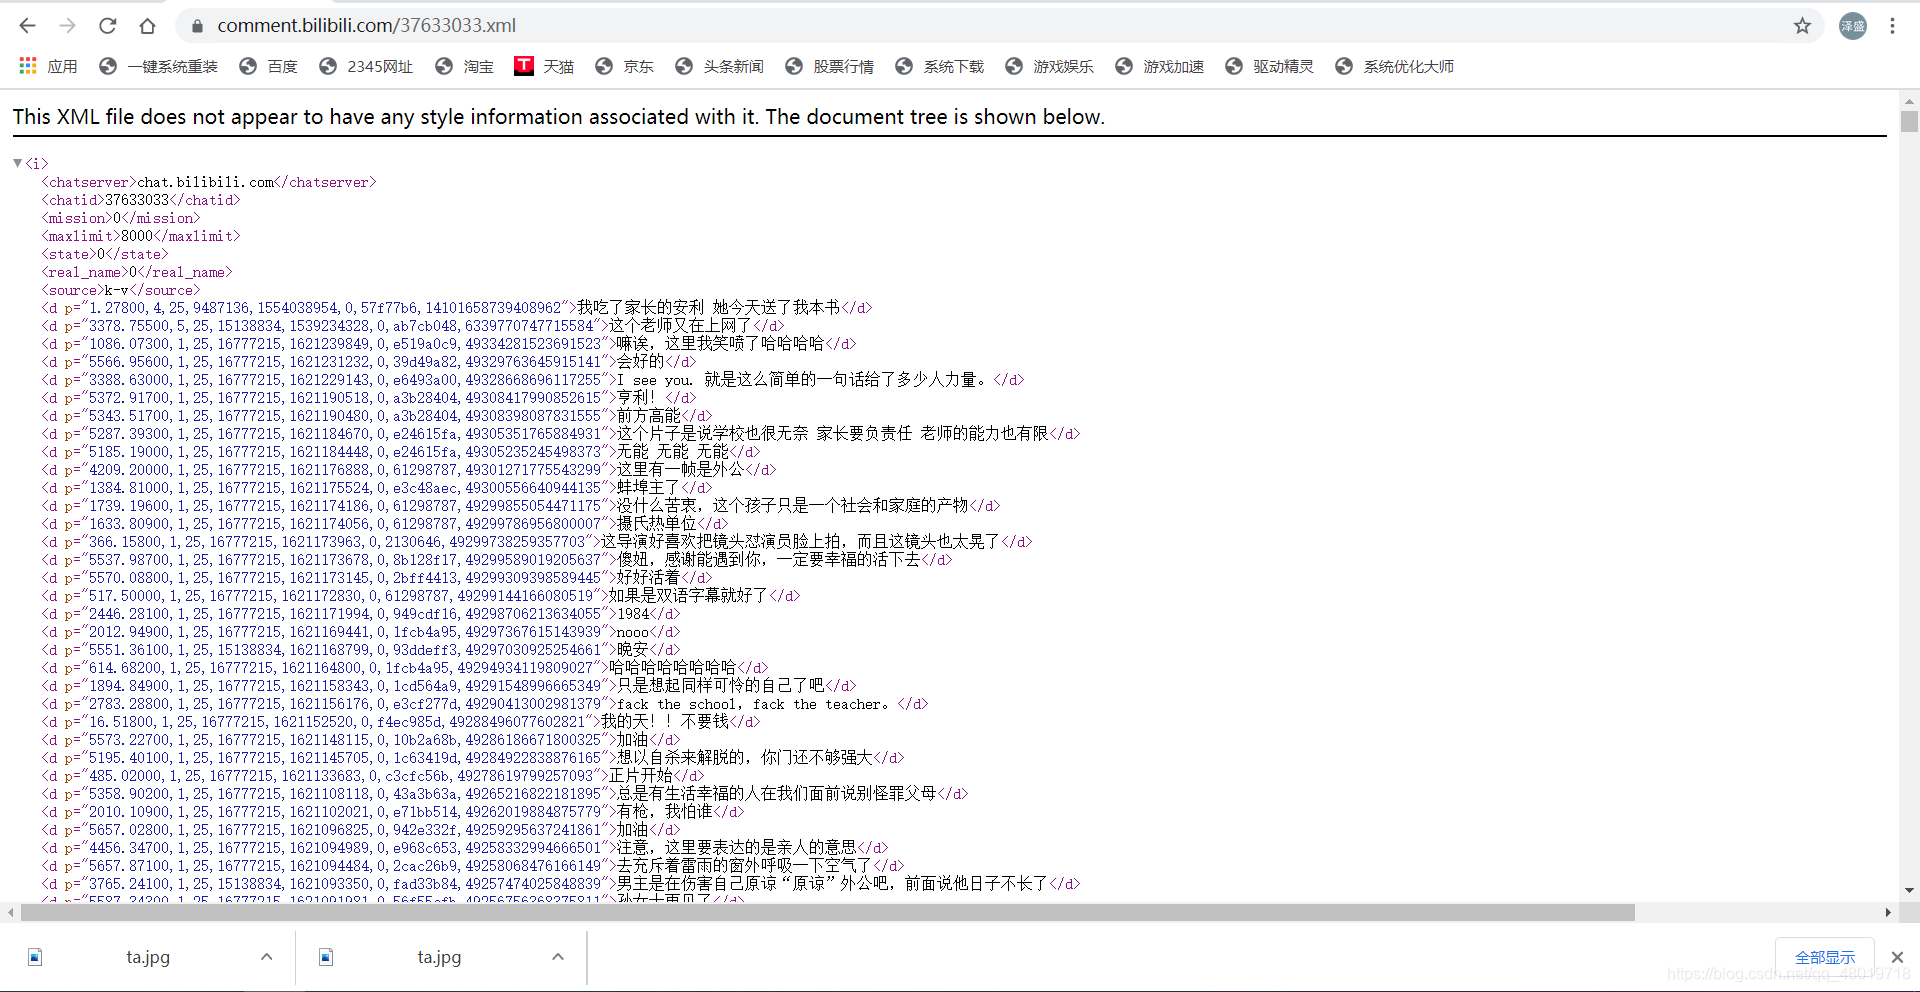
Task: Click the globe icon beside 股票行情
Action: tap(794, 66)
